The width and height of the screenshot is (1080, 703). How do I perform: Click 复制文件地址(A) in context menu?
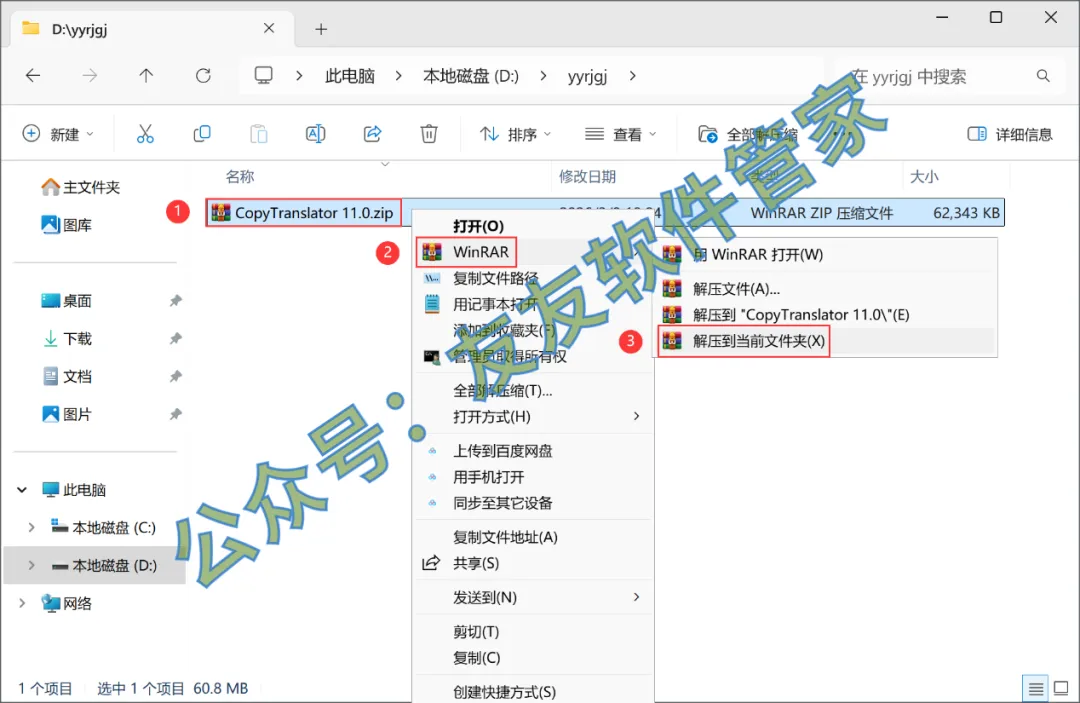(x=534, y=537)
